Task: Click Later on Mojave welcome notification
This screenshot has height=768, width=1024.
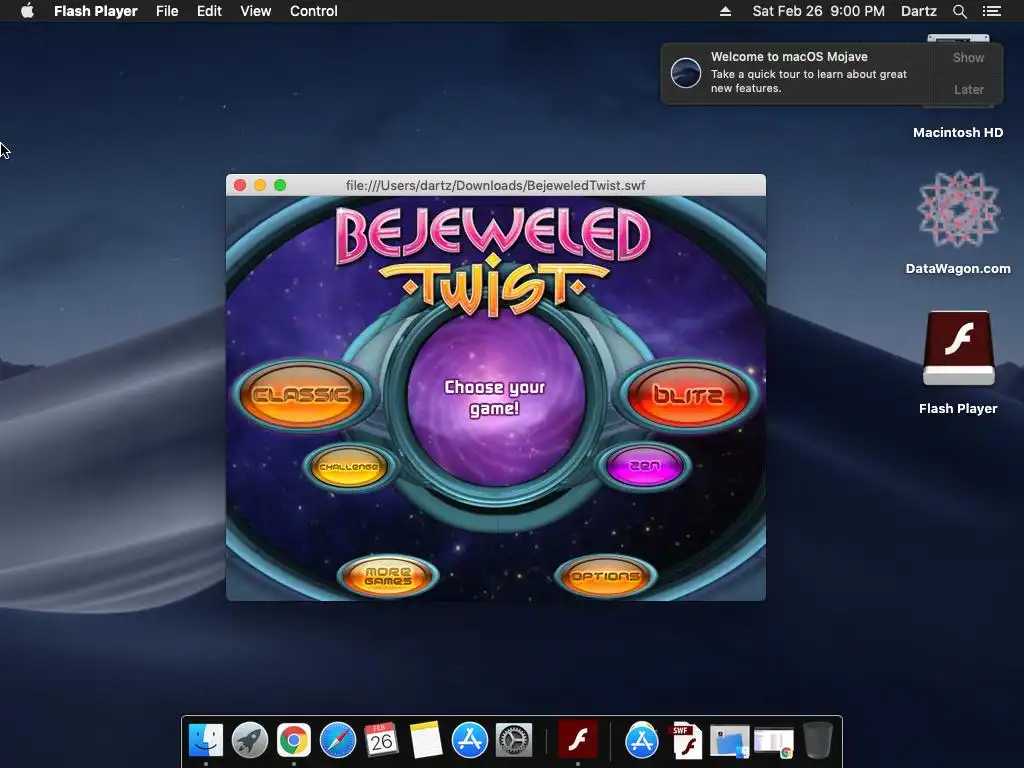Action: pos(968,89)
